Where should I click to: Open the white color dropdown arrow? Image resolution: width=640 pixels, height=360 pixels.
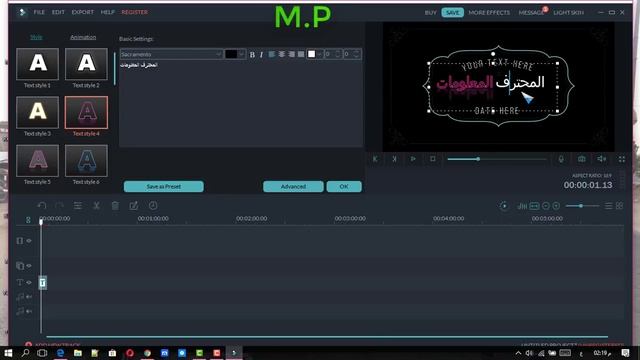(x=320, y=54)
